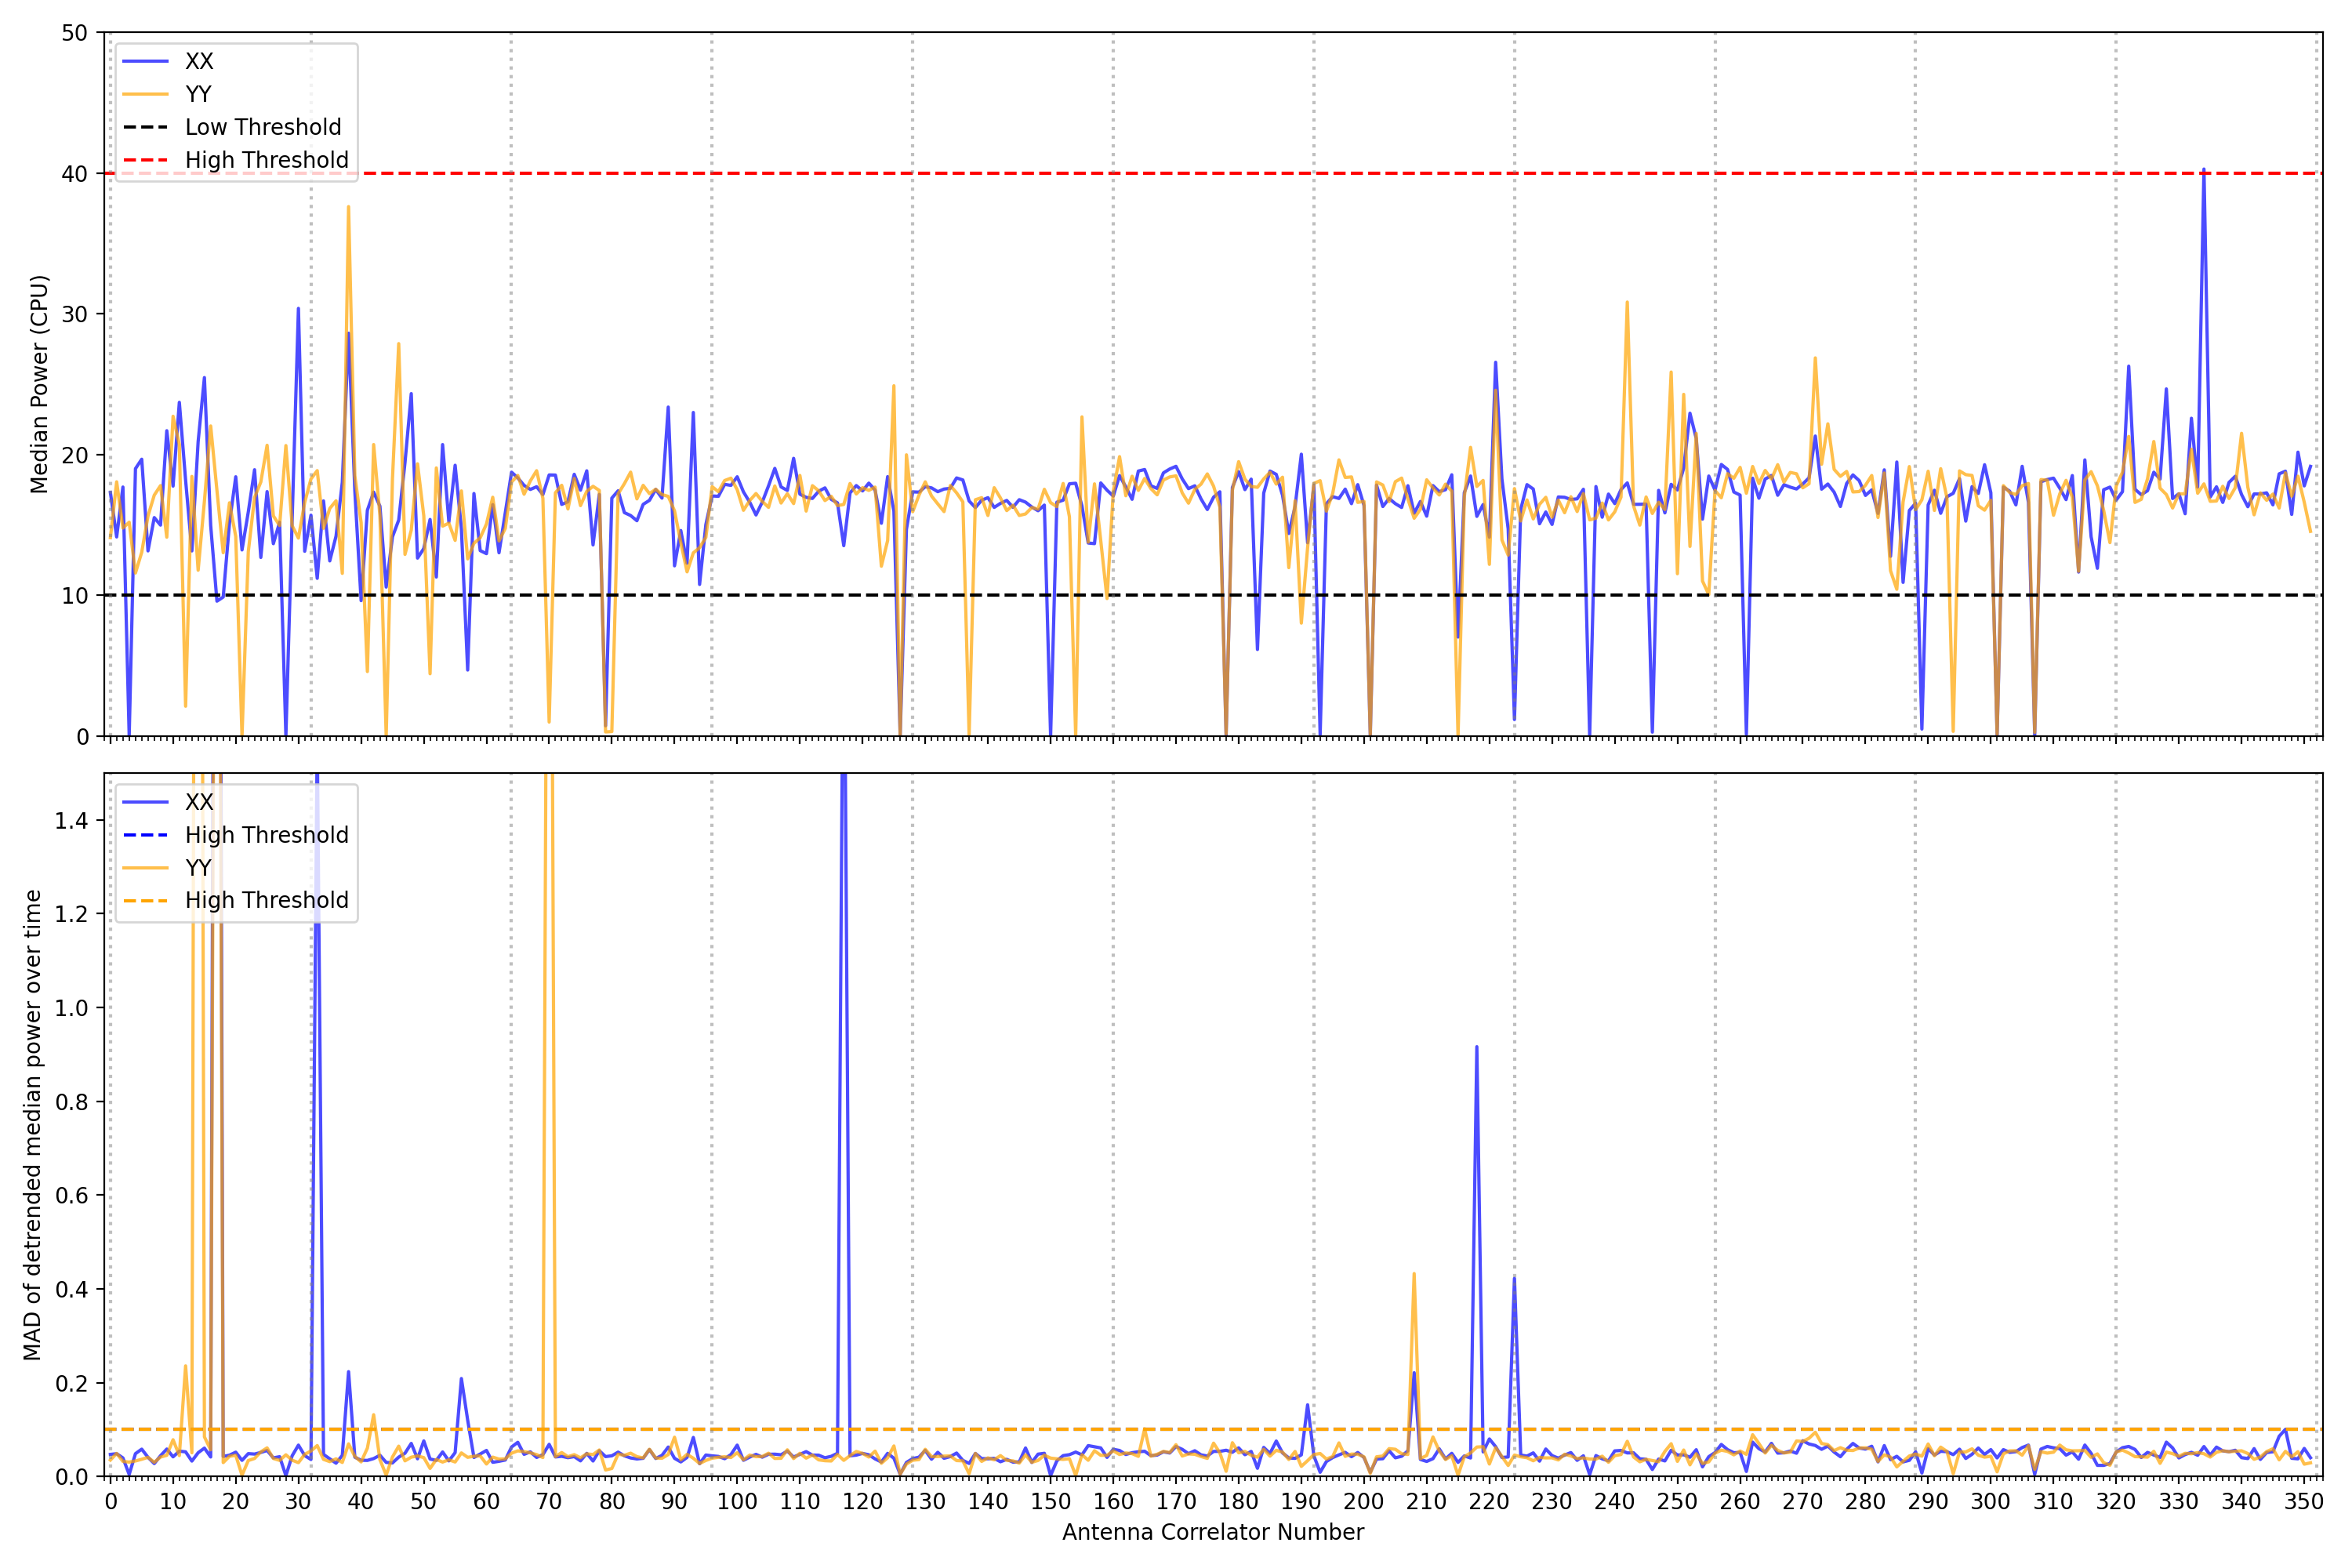Click the 40 tick on top y-axis
This screenshot has height=1568, width=2352.
(x=74, y=174)
